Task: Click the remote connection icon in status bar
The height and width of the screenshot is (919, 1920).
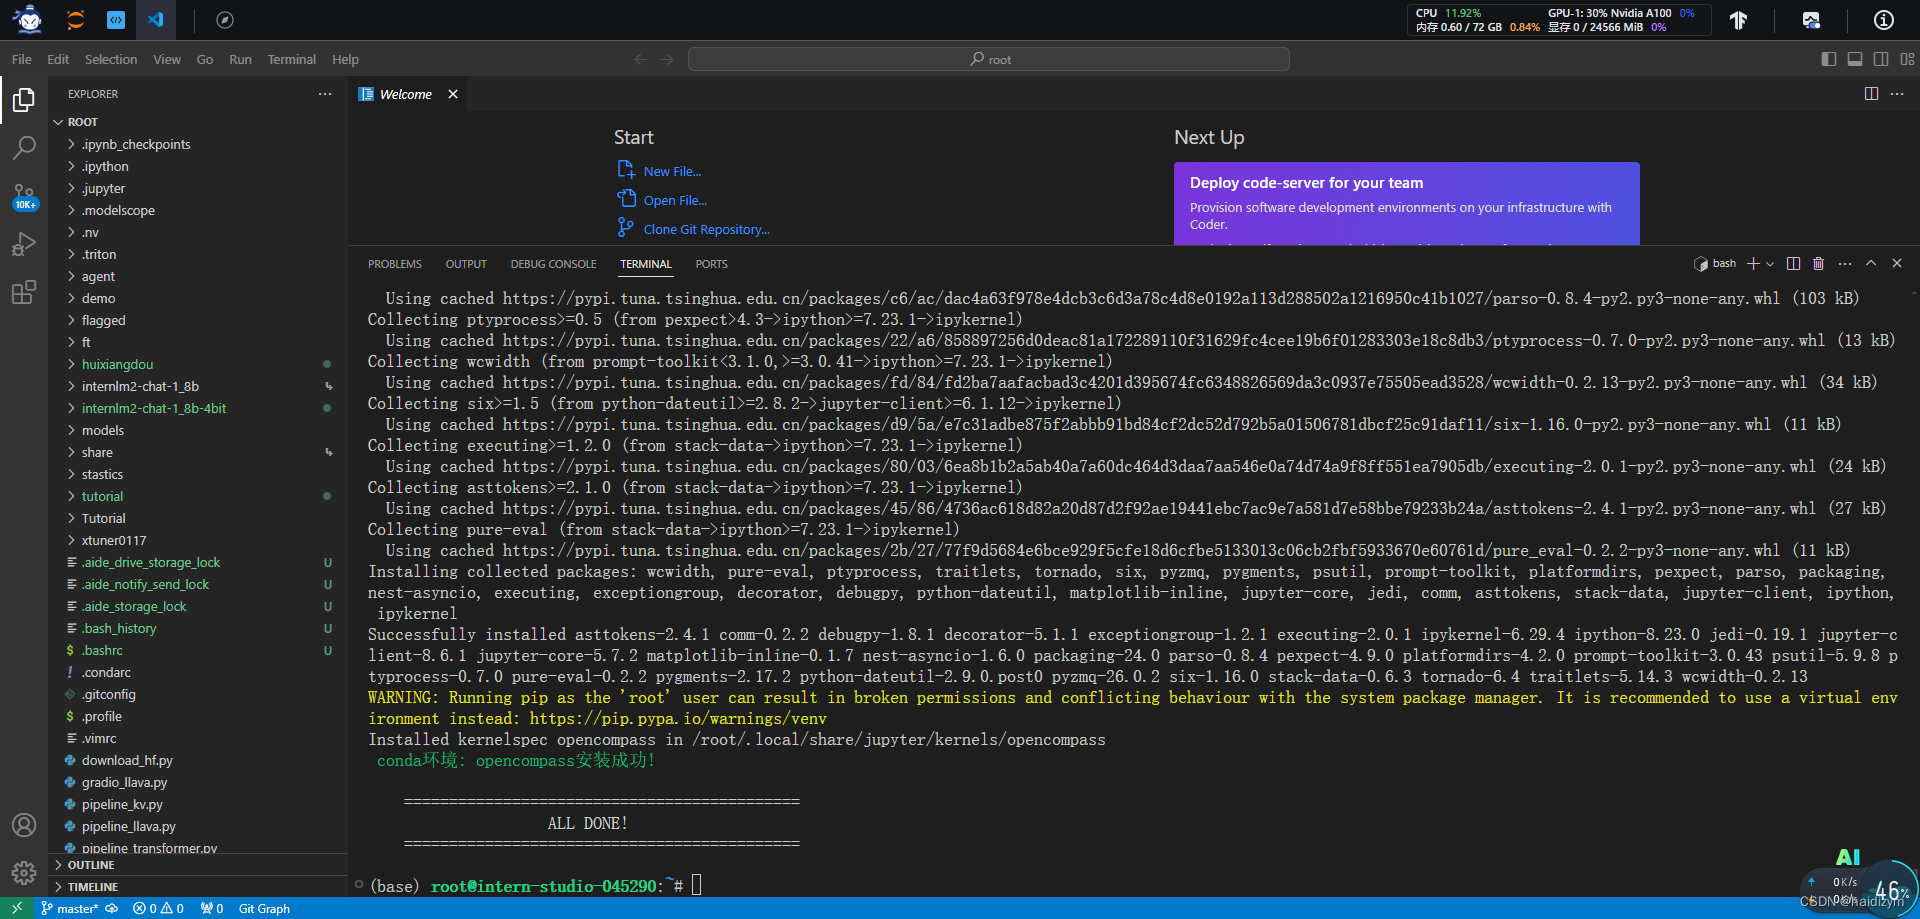Action: coord(17,909)
